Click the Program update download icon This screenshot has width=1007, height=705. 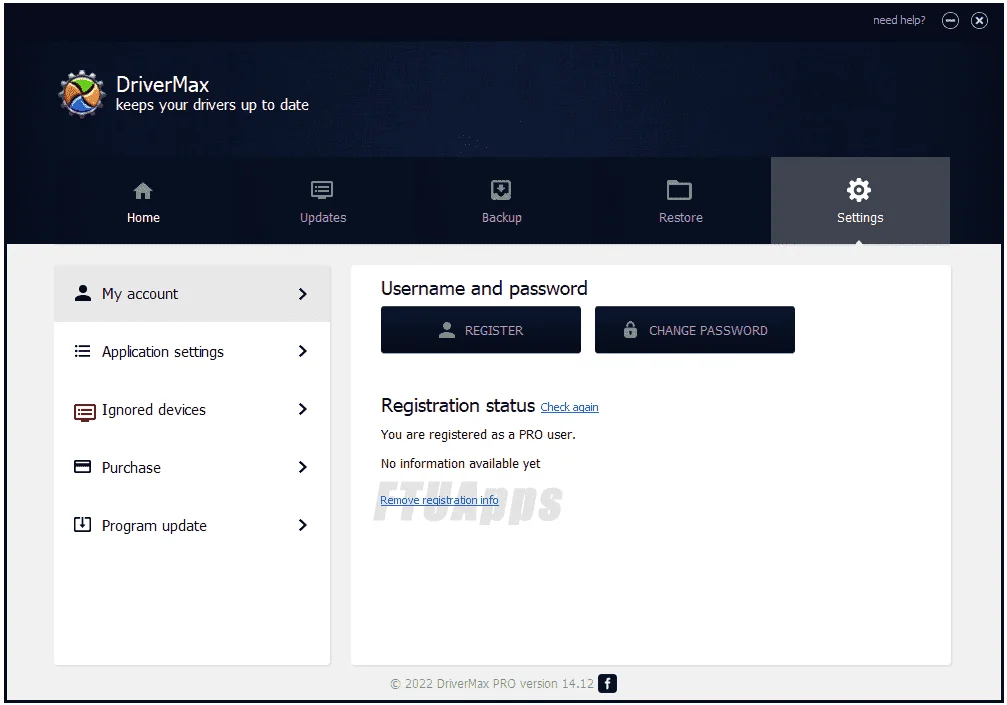(82, 525)
